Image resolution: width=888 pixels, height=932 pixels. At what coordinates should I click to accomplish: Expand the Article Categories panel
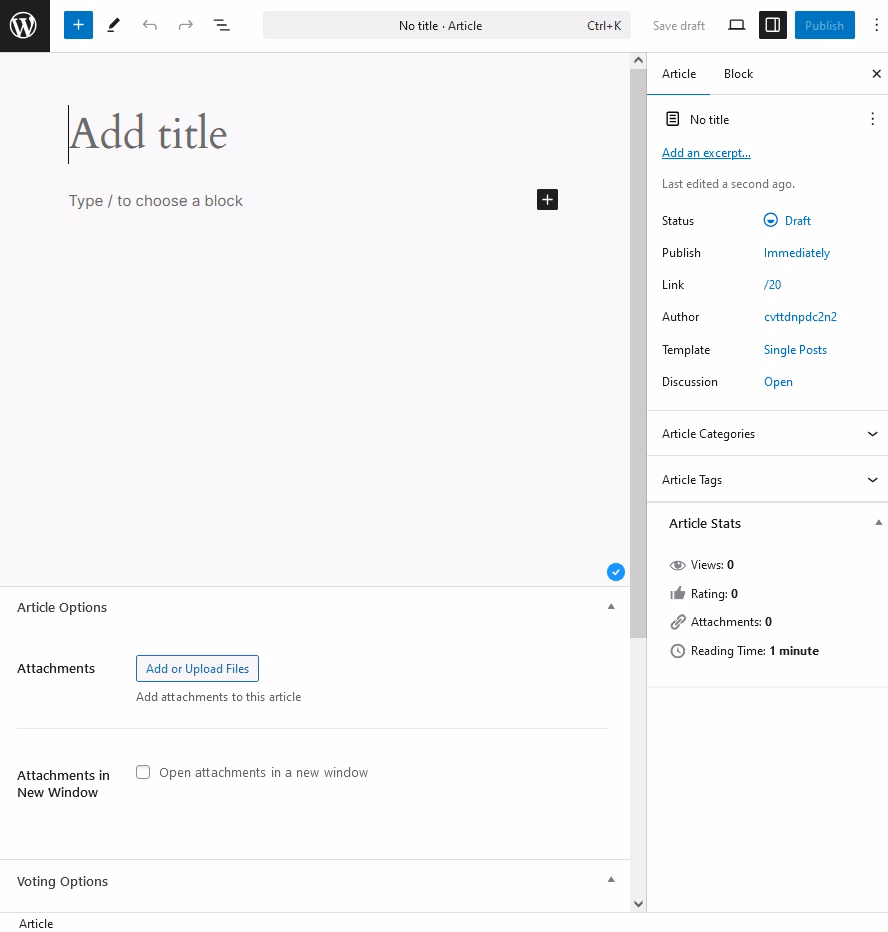pyautogui.click(x=767, y=433)
